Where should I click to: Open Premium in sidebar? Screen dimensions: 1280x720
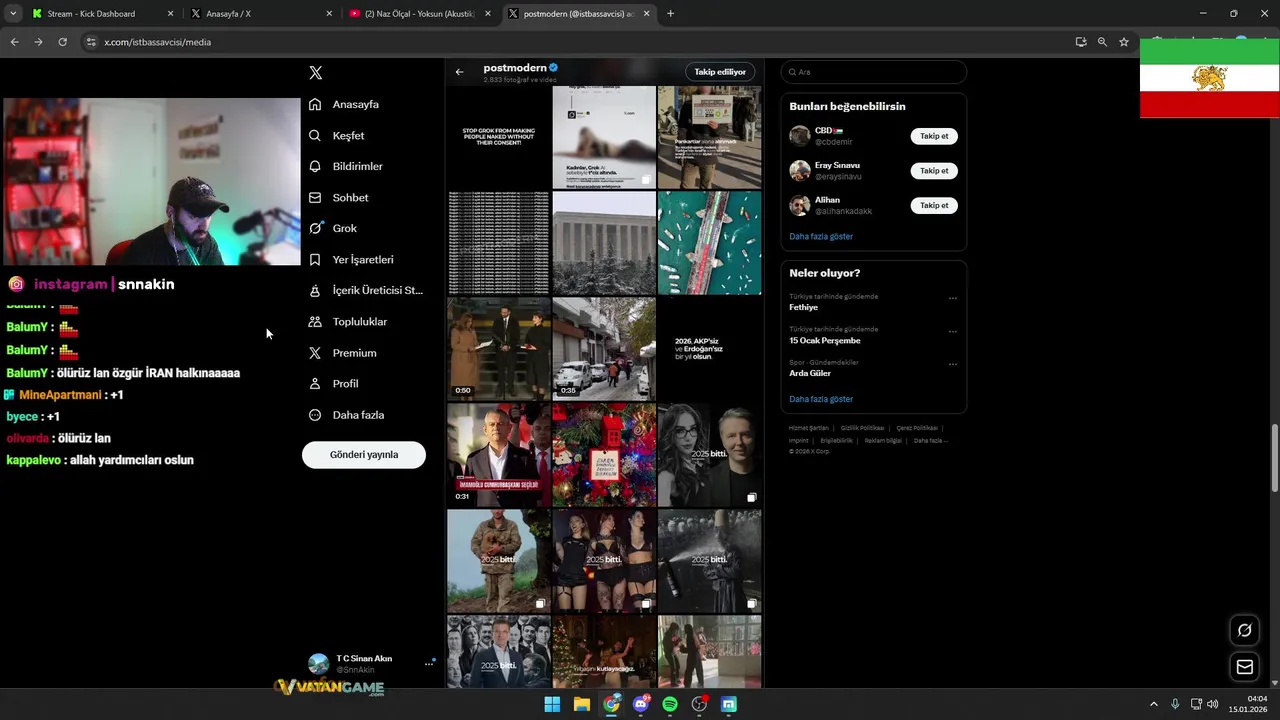point(343,353)
